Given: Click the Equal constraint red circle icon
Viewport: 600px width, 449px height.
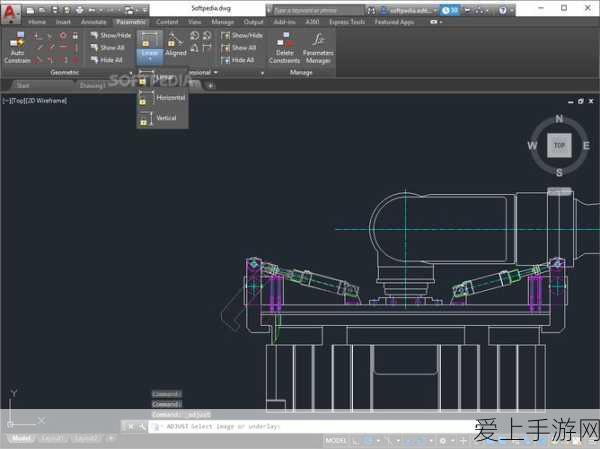Looking at the screenshot, I should [76, 60].
